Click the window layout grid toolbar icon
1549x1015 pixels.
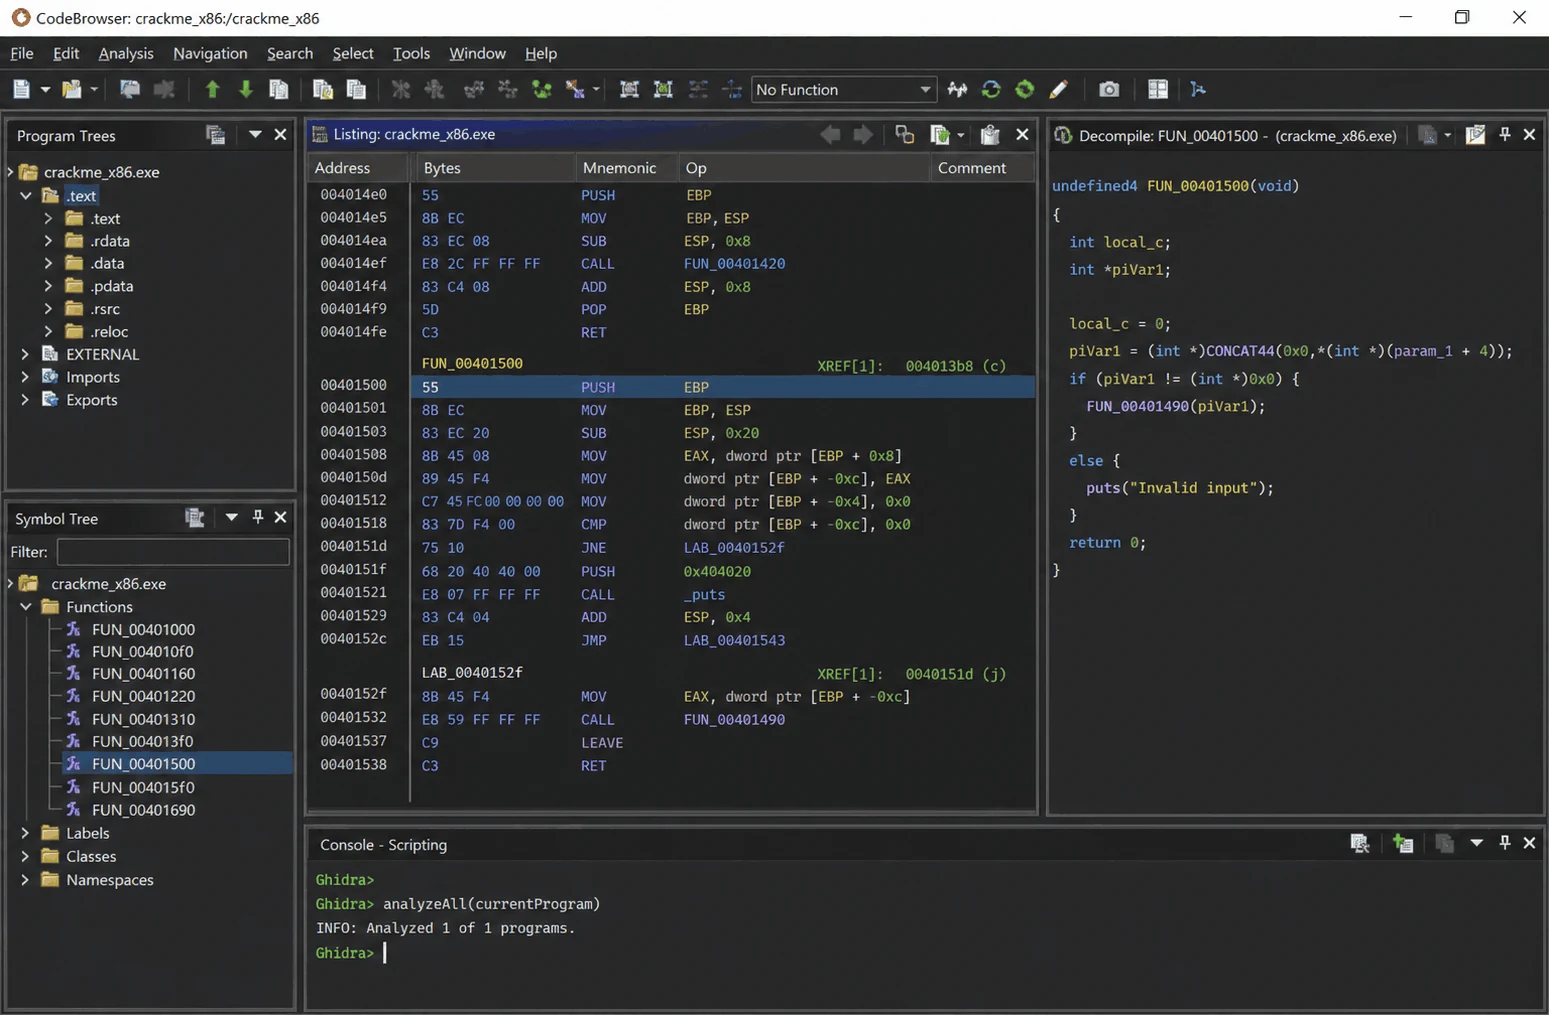click(x=1158, y=89)
